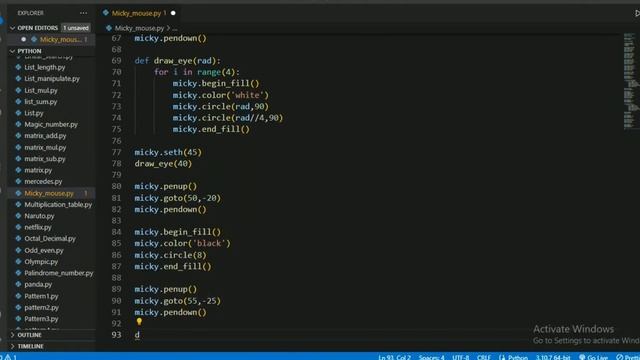Click the UTF-8 encoding selector
This screenshot has width=640, height=360.
[x=460, y=357]
